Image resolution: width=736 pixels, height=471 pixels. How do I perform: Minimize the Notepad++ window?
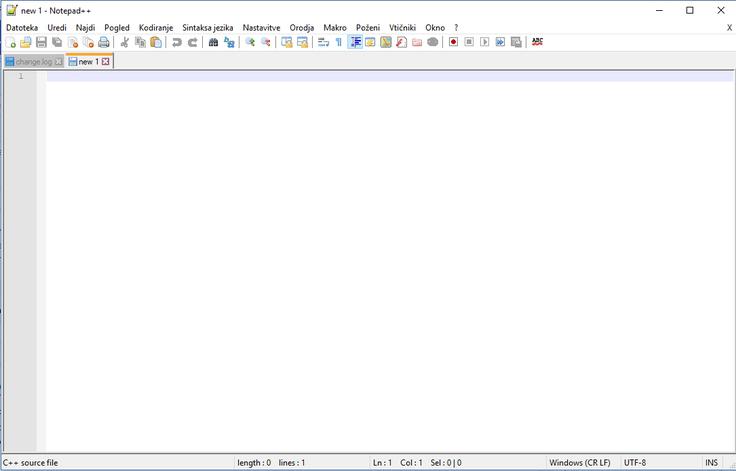[x=659, y=10]
